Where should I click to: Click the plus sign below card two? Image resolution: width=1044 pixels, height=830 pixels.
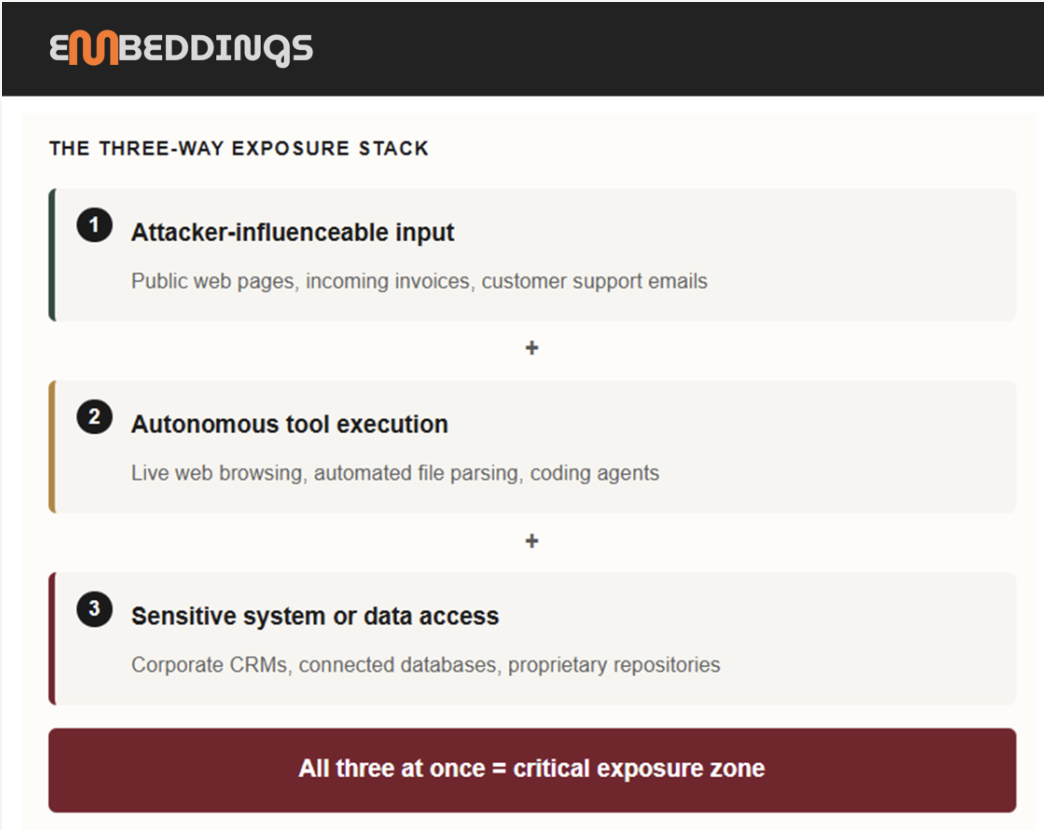(x=531, y=540)
